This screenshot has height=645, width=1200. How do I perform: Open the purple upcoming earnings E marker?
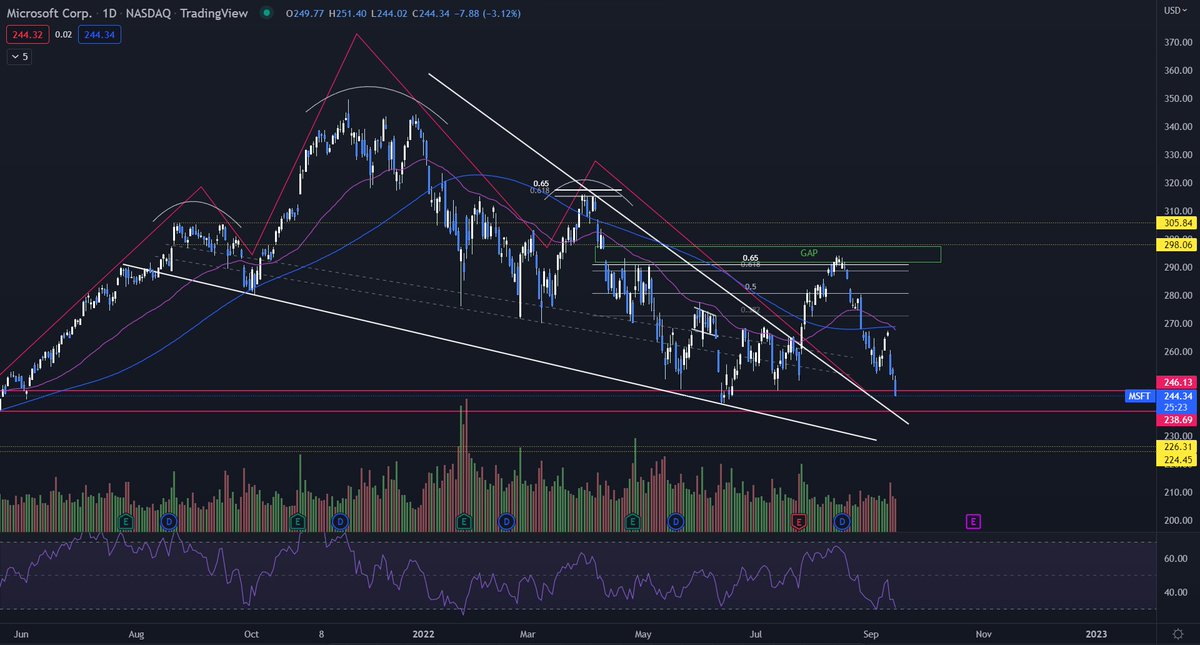coord(972,521)
